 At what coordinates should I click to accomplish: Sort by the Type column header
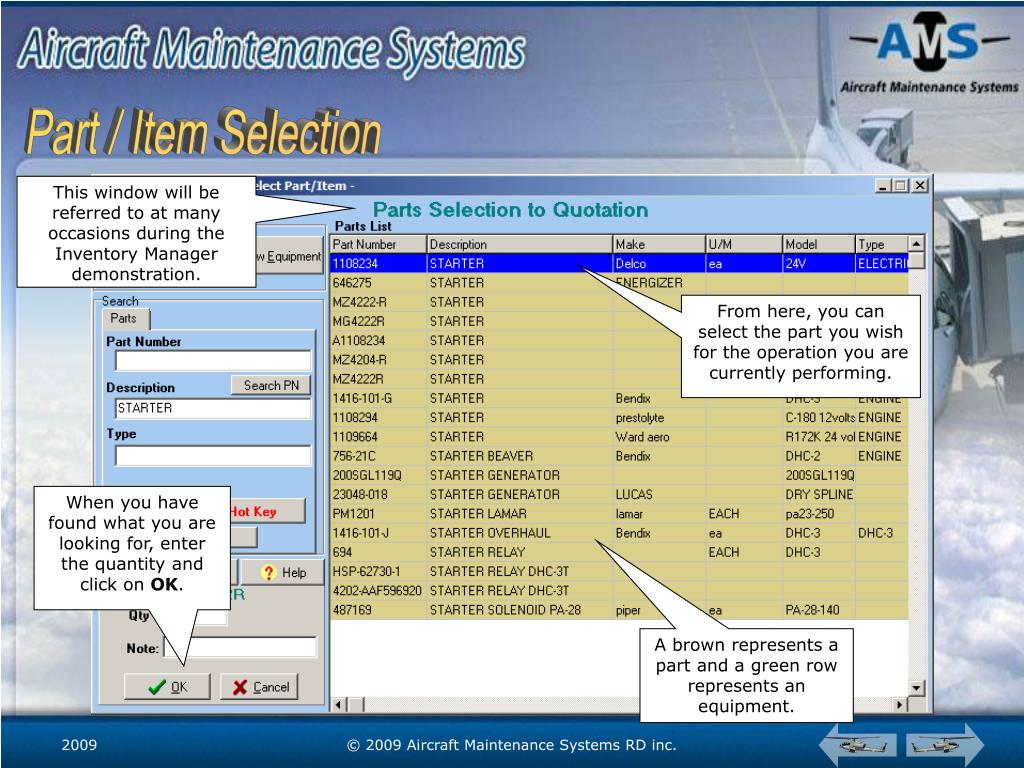pos(882,244)
